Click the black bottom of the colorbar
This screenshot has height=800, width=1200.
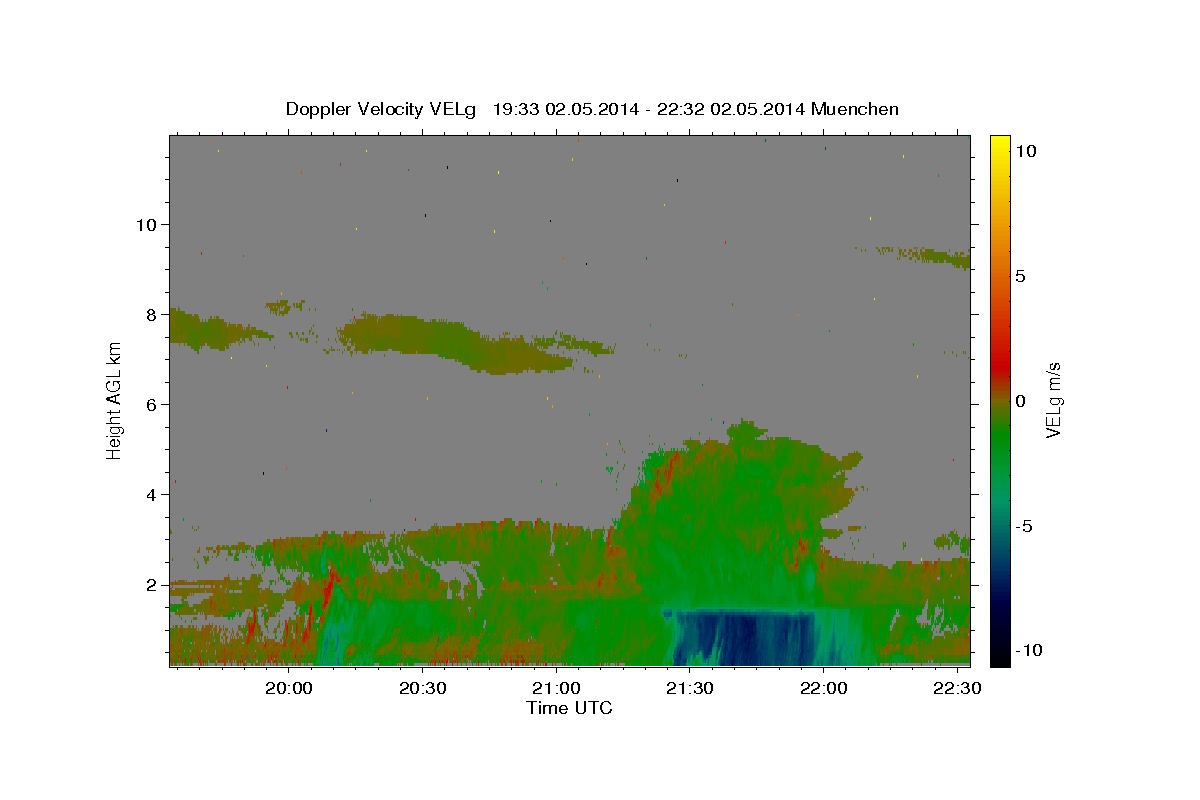click(1000, 657)
